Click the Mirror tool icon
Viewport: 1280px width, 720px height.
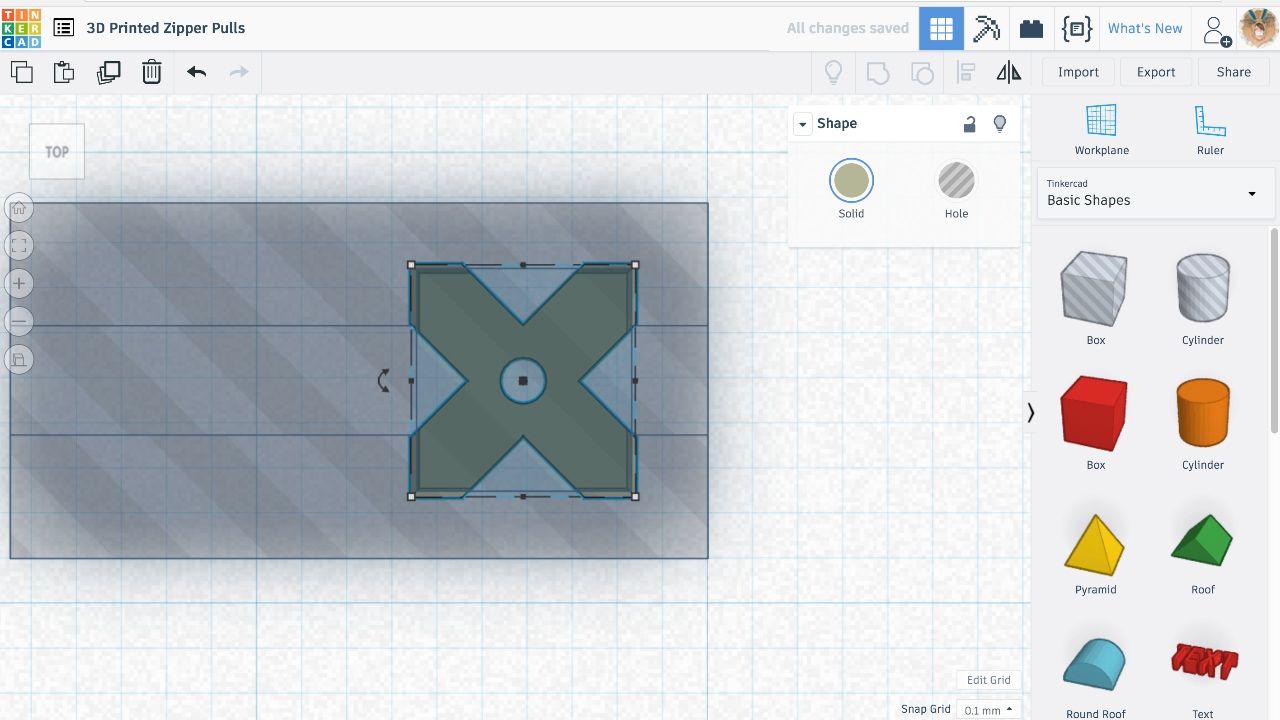(1009, 72)
